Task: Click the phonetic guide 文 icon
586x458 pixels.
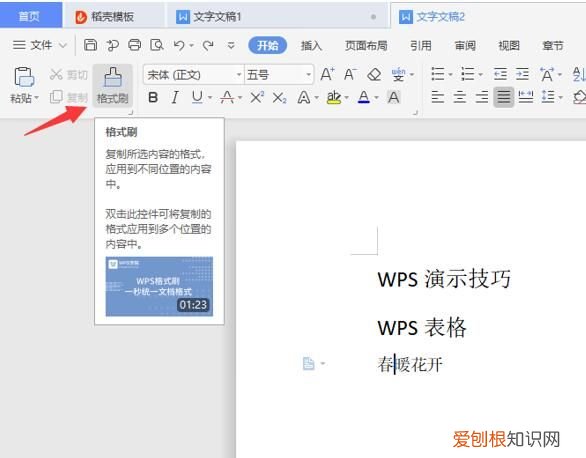Action: (398, 74)
